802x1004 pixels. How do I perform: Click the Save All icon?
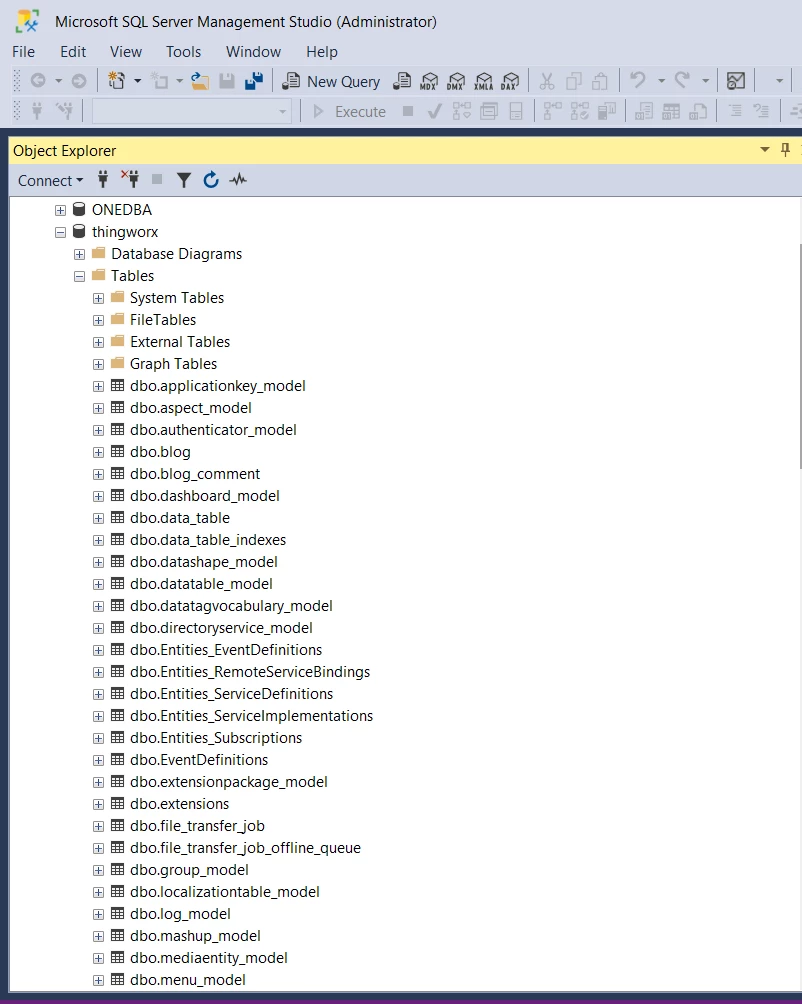254,81
